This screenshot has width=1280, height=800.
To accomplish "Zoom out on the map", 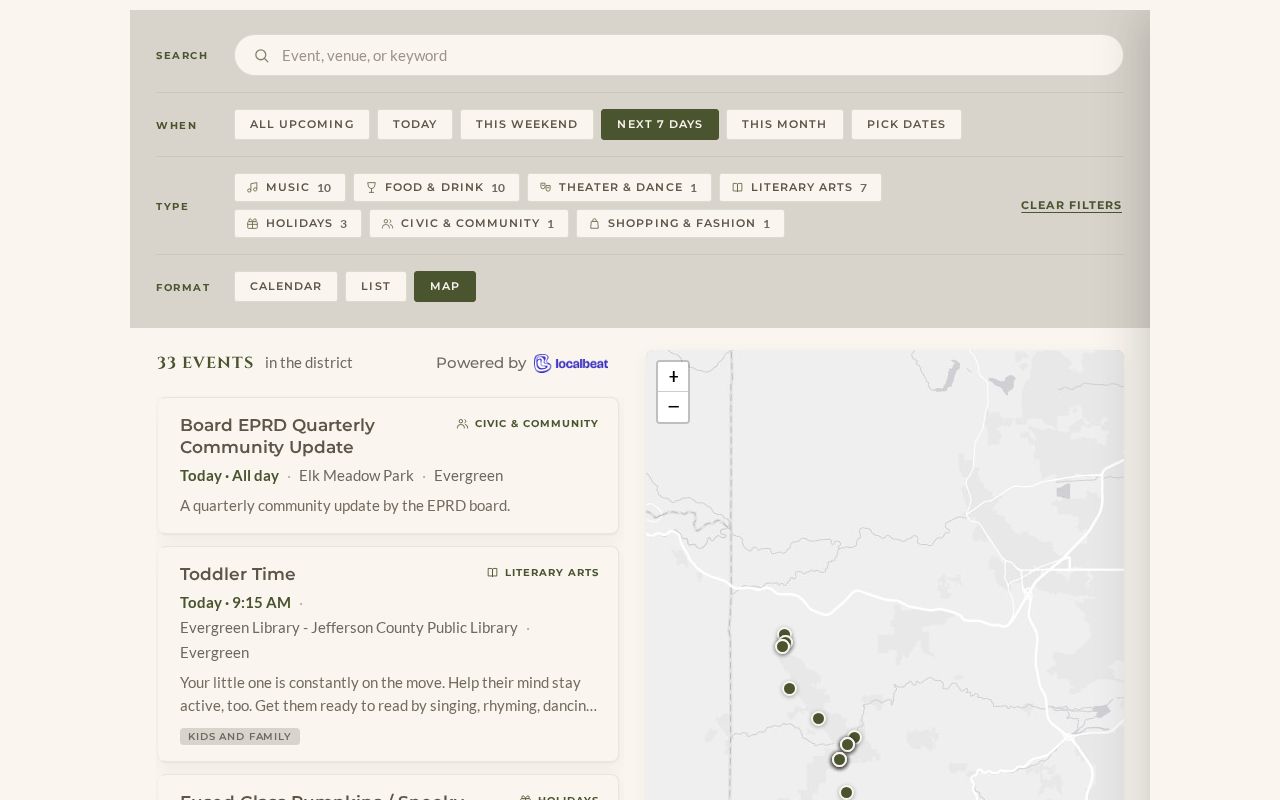I will [x=673, y=407].
